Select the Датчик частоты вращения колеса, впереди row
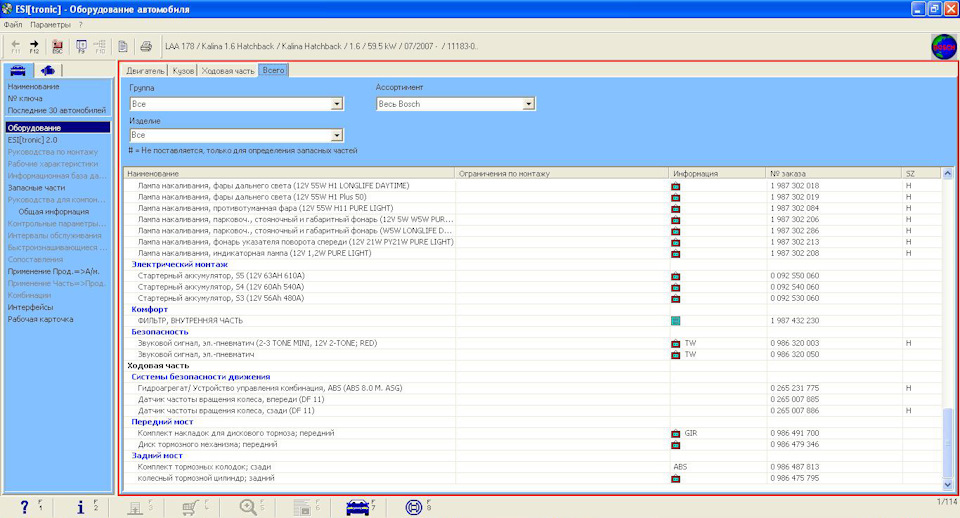This screenshot has height=518, width=960. coord(533,400)
